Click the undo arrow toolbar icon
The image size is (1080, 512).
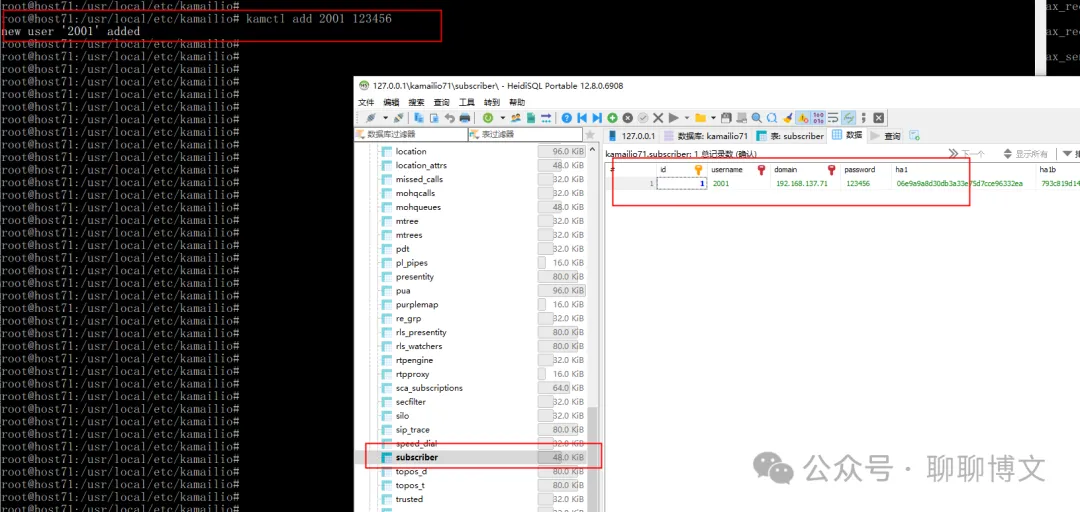[x=450, y=118]
